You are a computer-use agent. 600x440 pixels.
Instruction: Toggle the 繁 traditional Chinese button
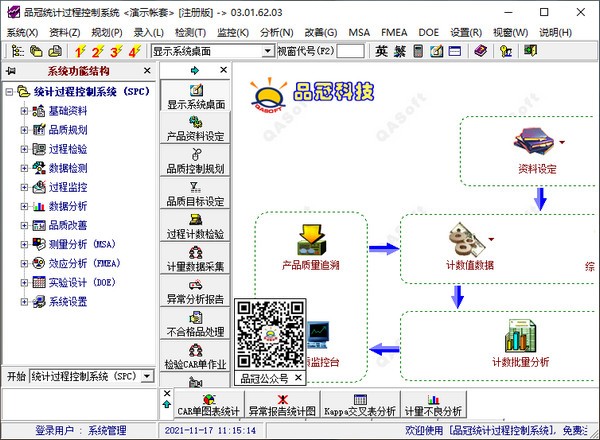(399, 50)
